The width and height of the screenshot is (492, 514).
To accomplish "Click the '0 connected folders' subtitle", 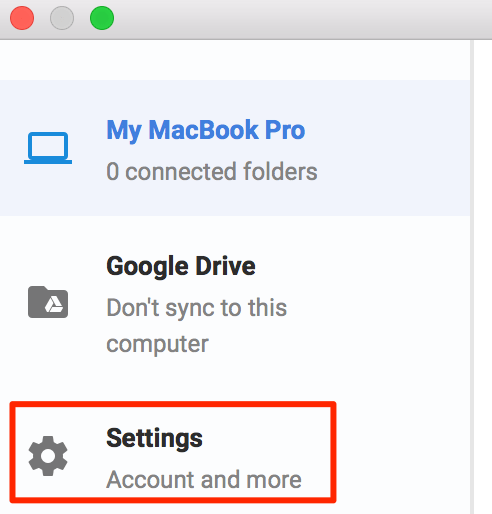I will point(212,171).
